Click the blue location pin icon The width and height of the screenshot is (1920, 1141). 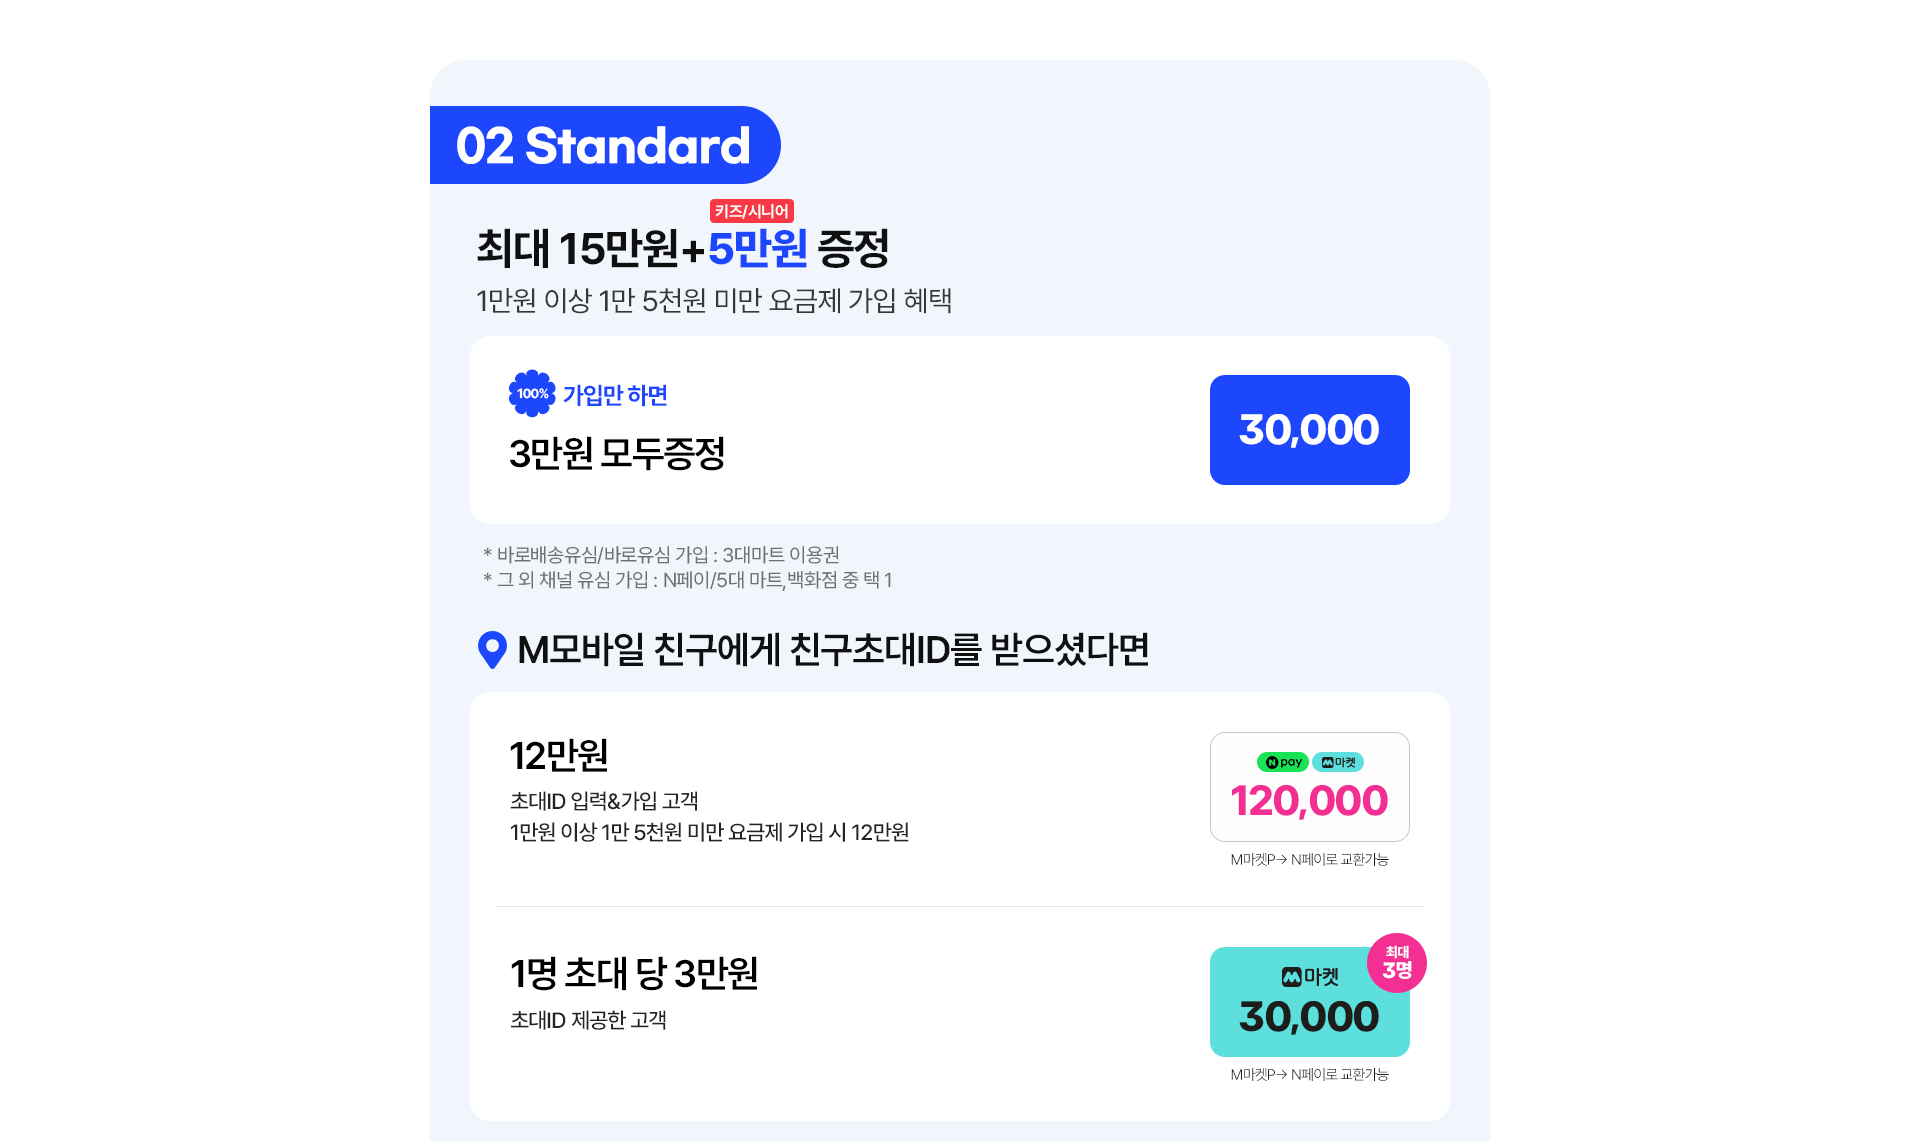tap(492, 650)
